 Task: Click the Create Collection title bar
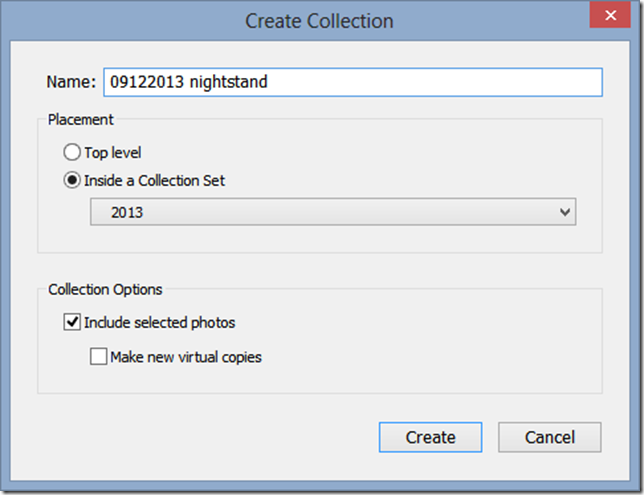tap(319, 21)
